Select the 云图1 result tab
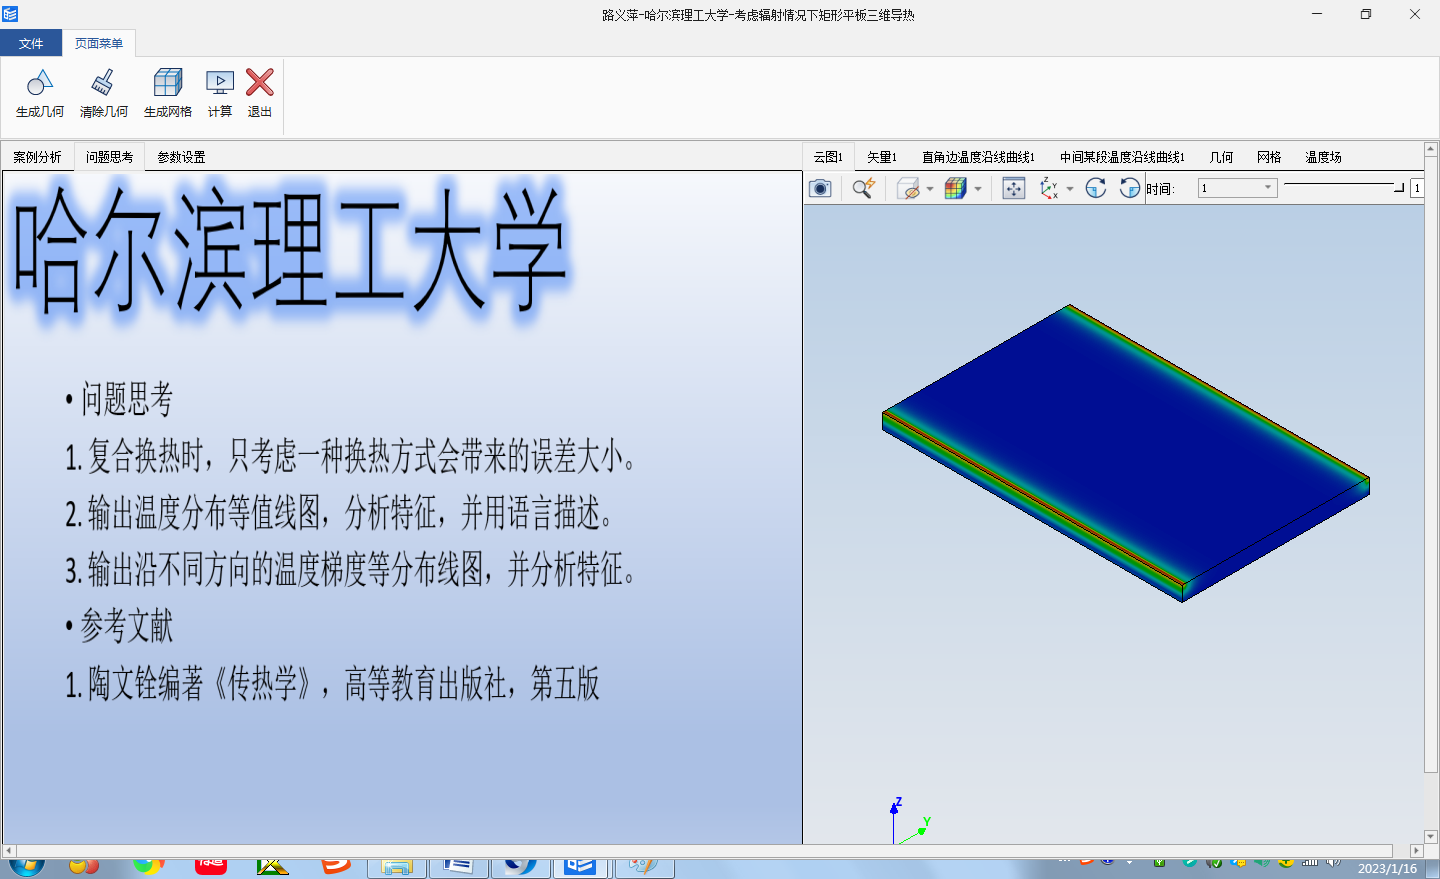Image resolution: width=1440 pixels, height=879 pixels. point(828,157)
